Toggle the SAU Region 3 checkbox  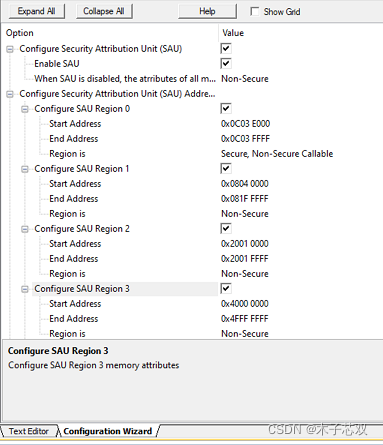tap(226, 289)
